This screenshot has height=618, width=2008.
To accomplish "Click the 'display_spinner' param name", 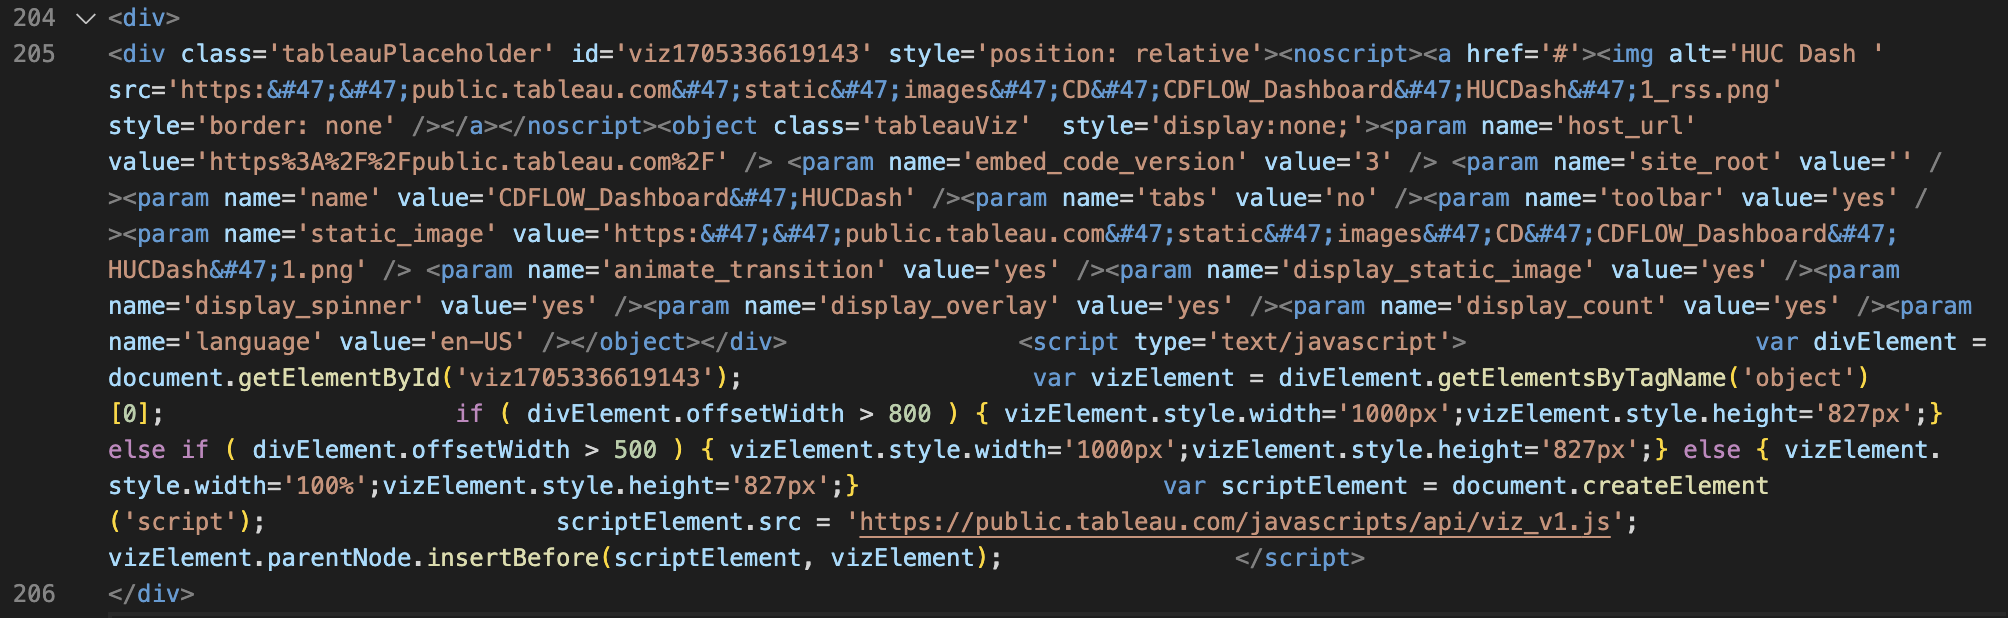I will (304, 306).
